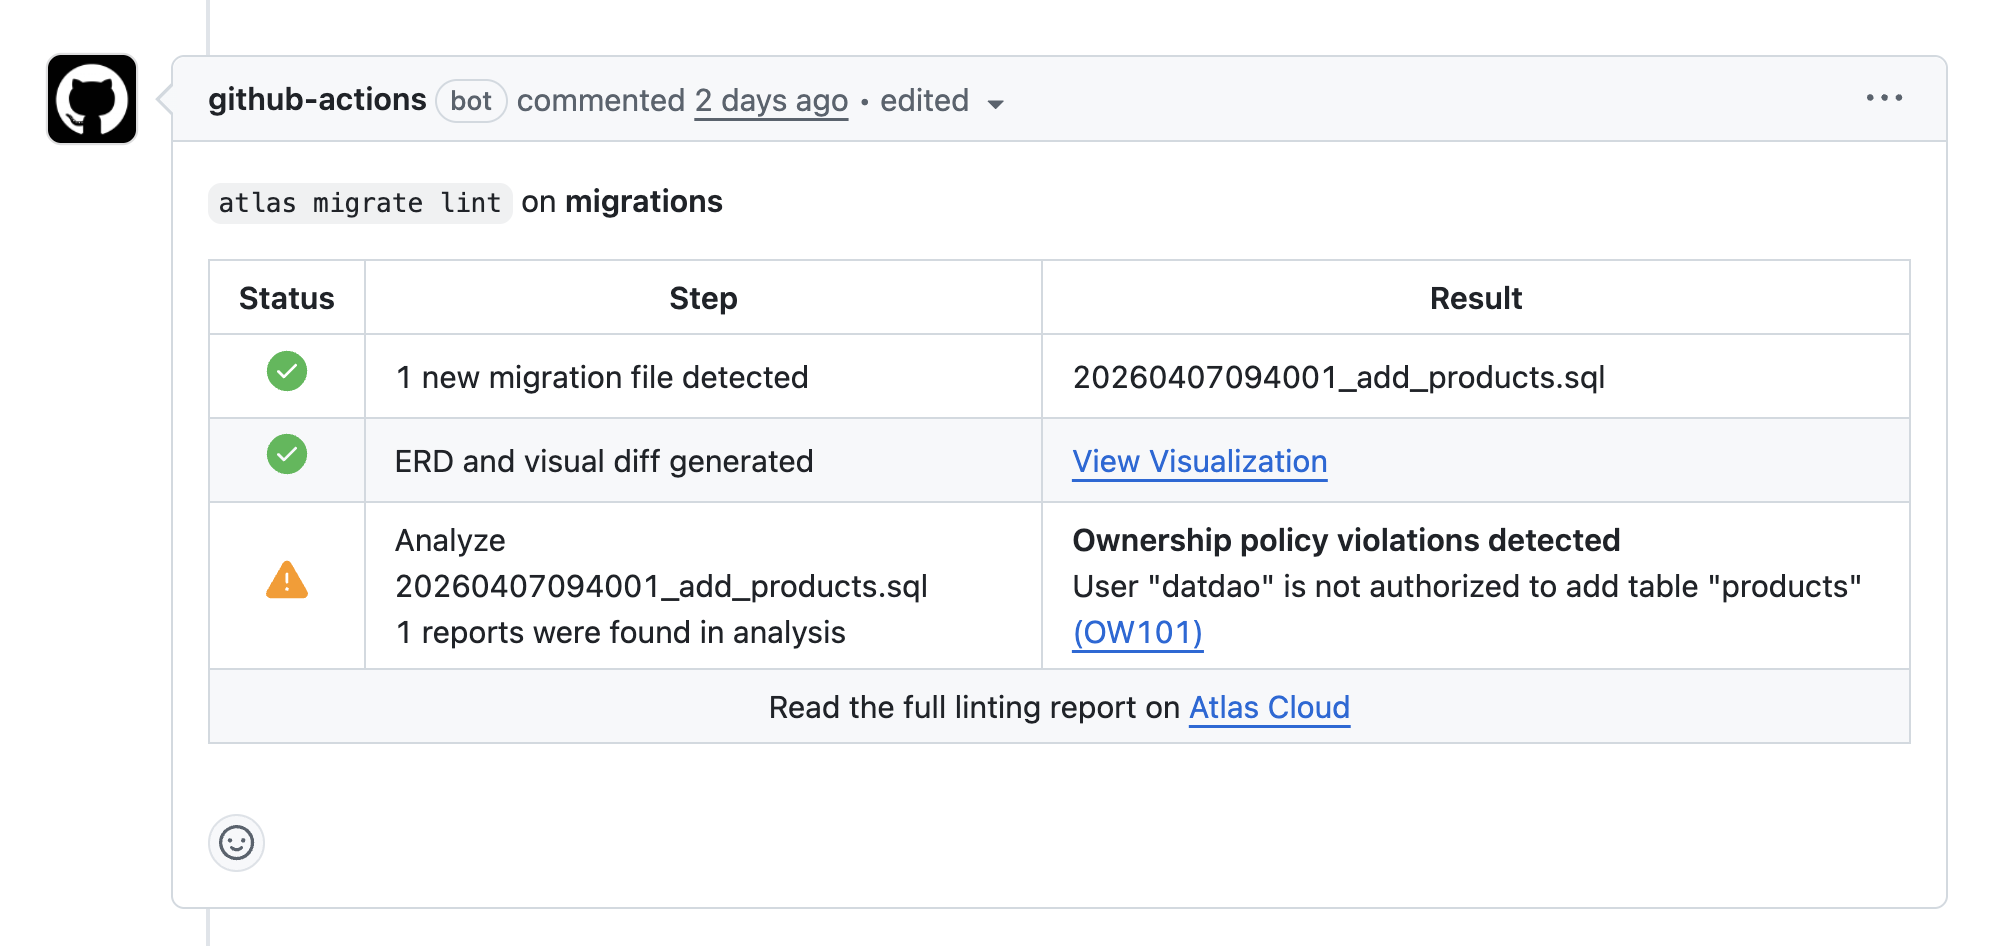1998x946 pixels.
Task: Click the 2 days ago timestamp
Action: (x=770, y=100)
